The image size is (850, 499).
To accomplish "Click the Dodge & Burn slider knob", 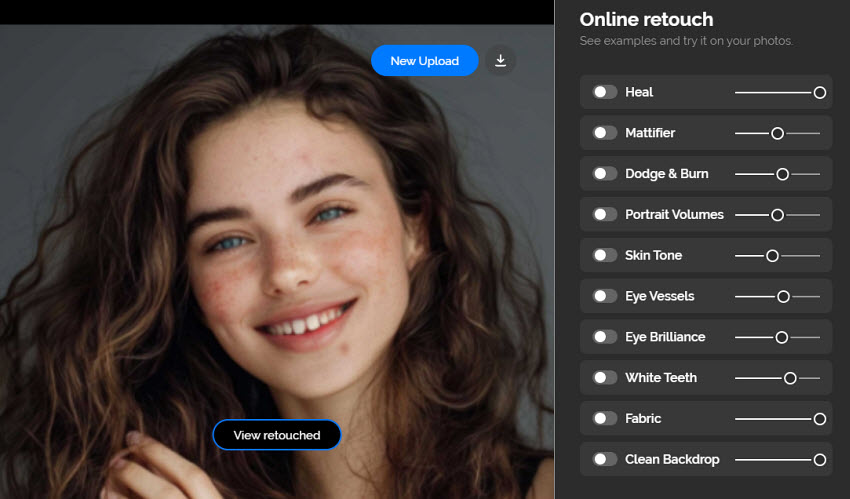I will (x=782, y=174).
